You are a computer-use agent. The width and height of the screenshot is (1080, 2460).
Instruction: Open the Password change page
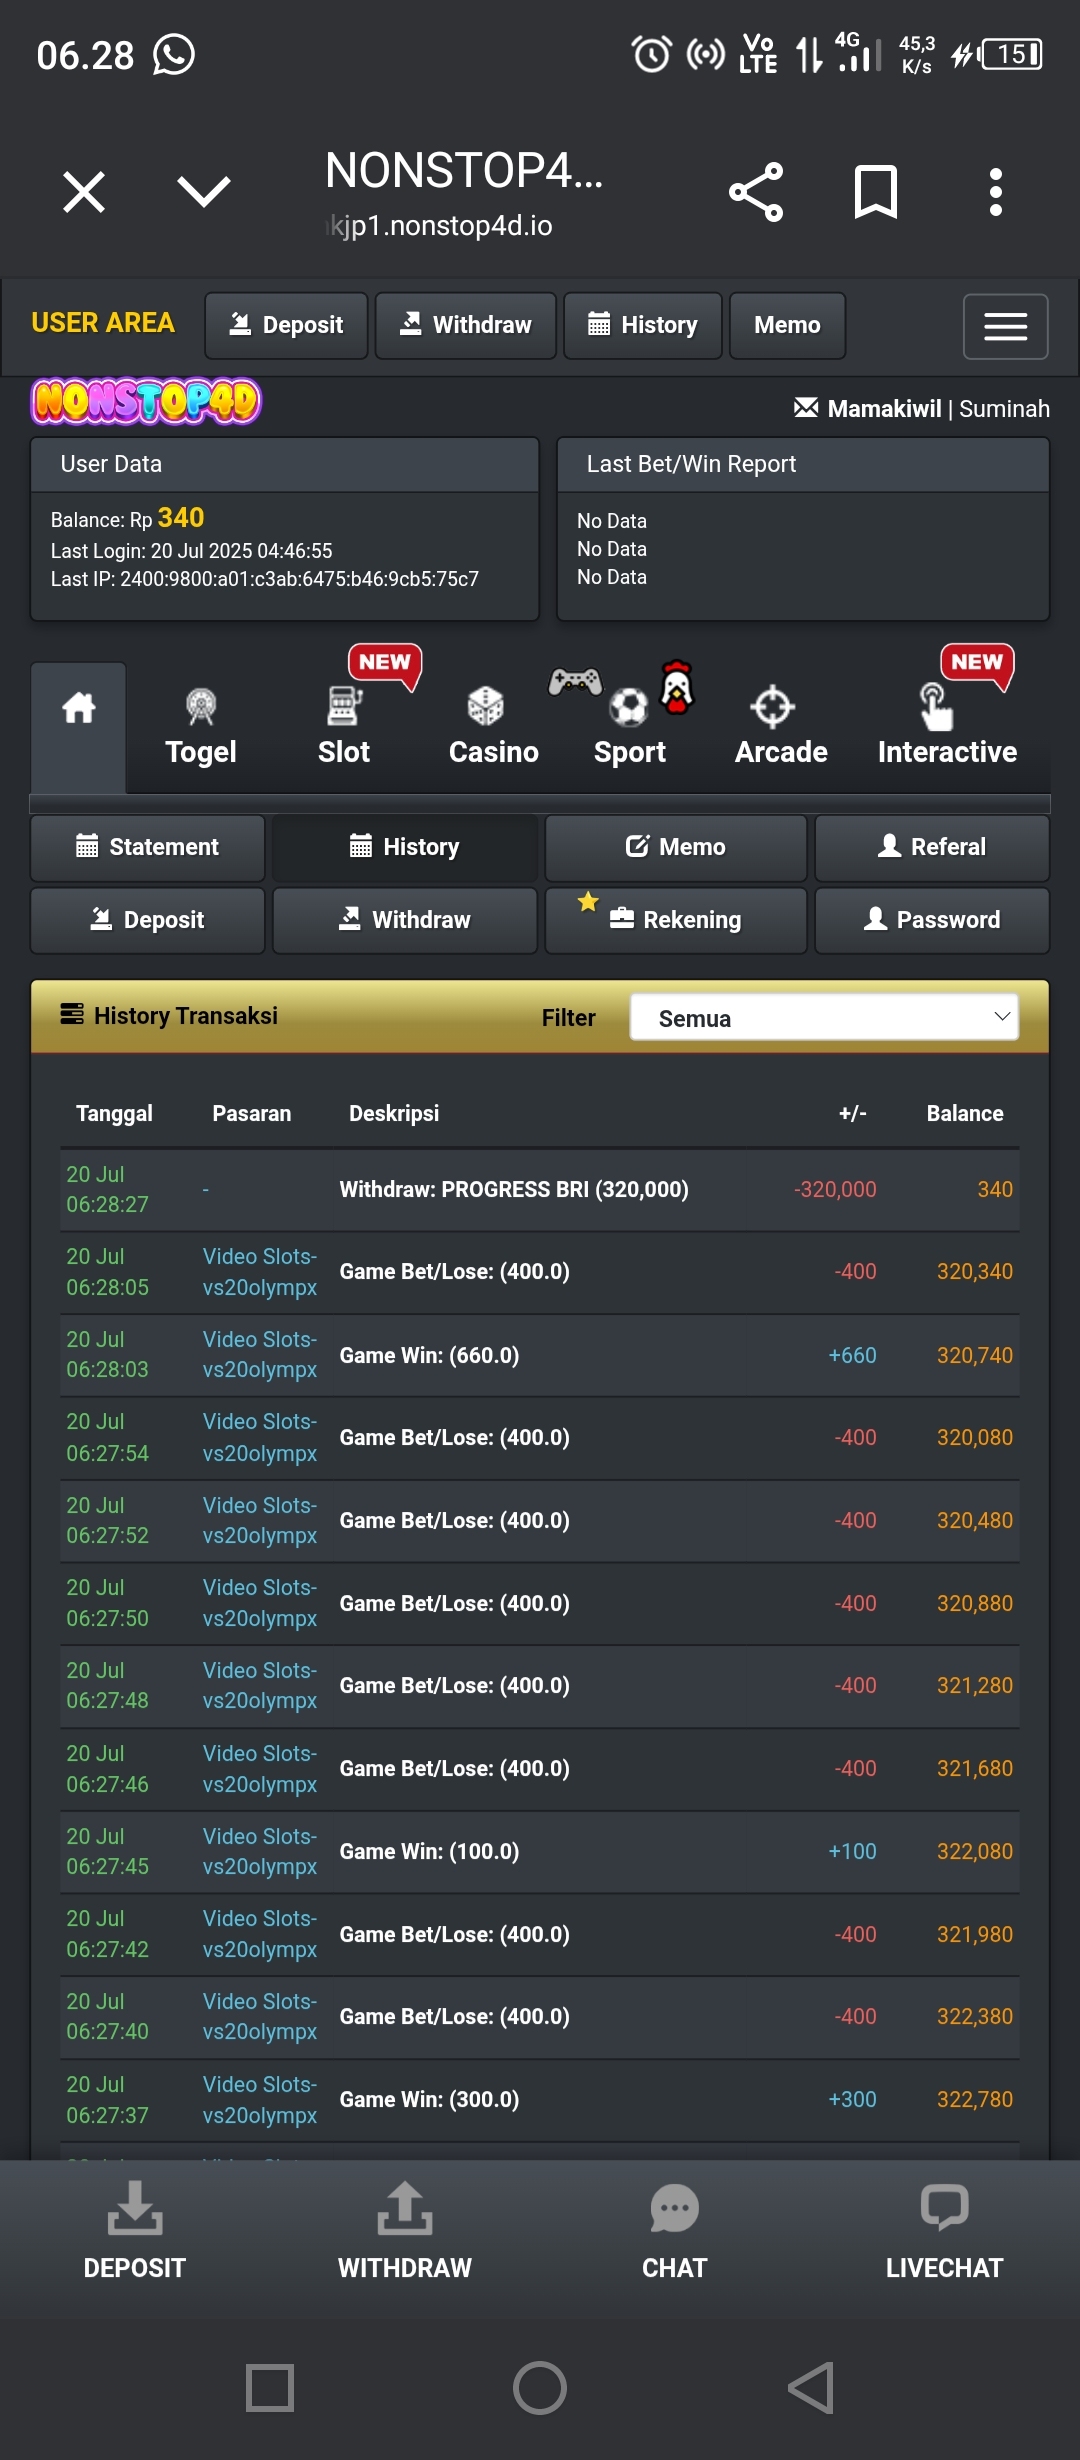tap(932, 920)
